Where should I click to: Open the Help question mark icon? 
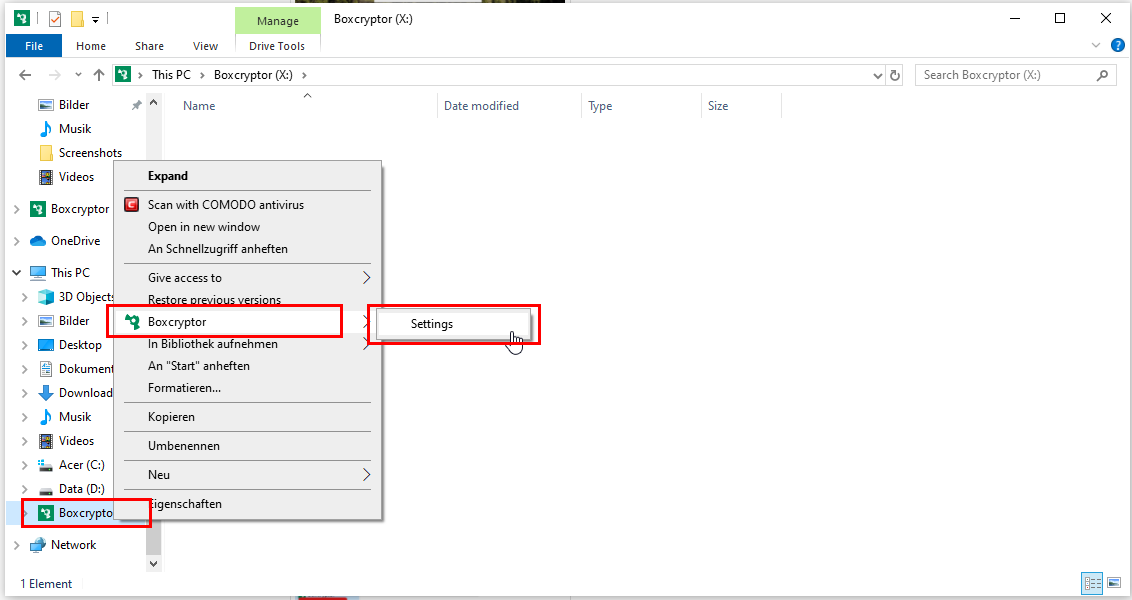point(1118,45)
